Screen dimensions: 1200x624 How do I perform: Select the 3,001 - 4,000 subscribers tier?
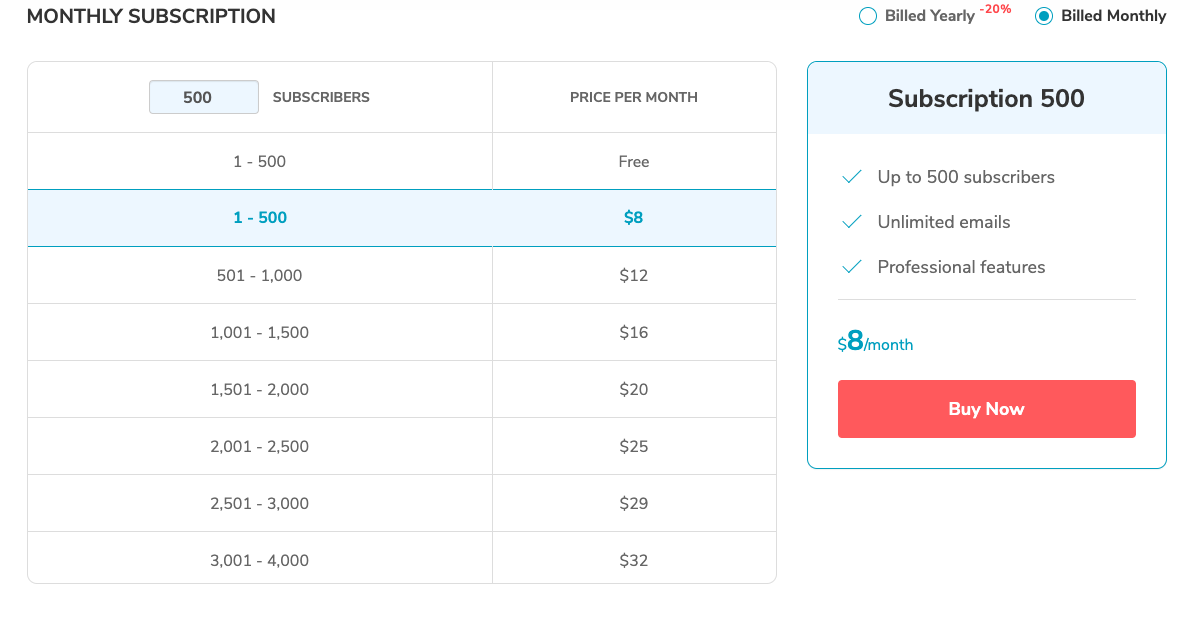click(x=260, y=560)
